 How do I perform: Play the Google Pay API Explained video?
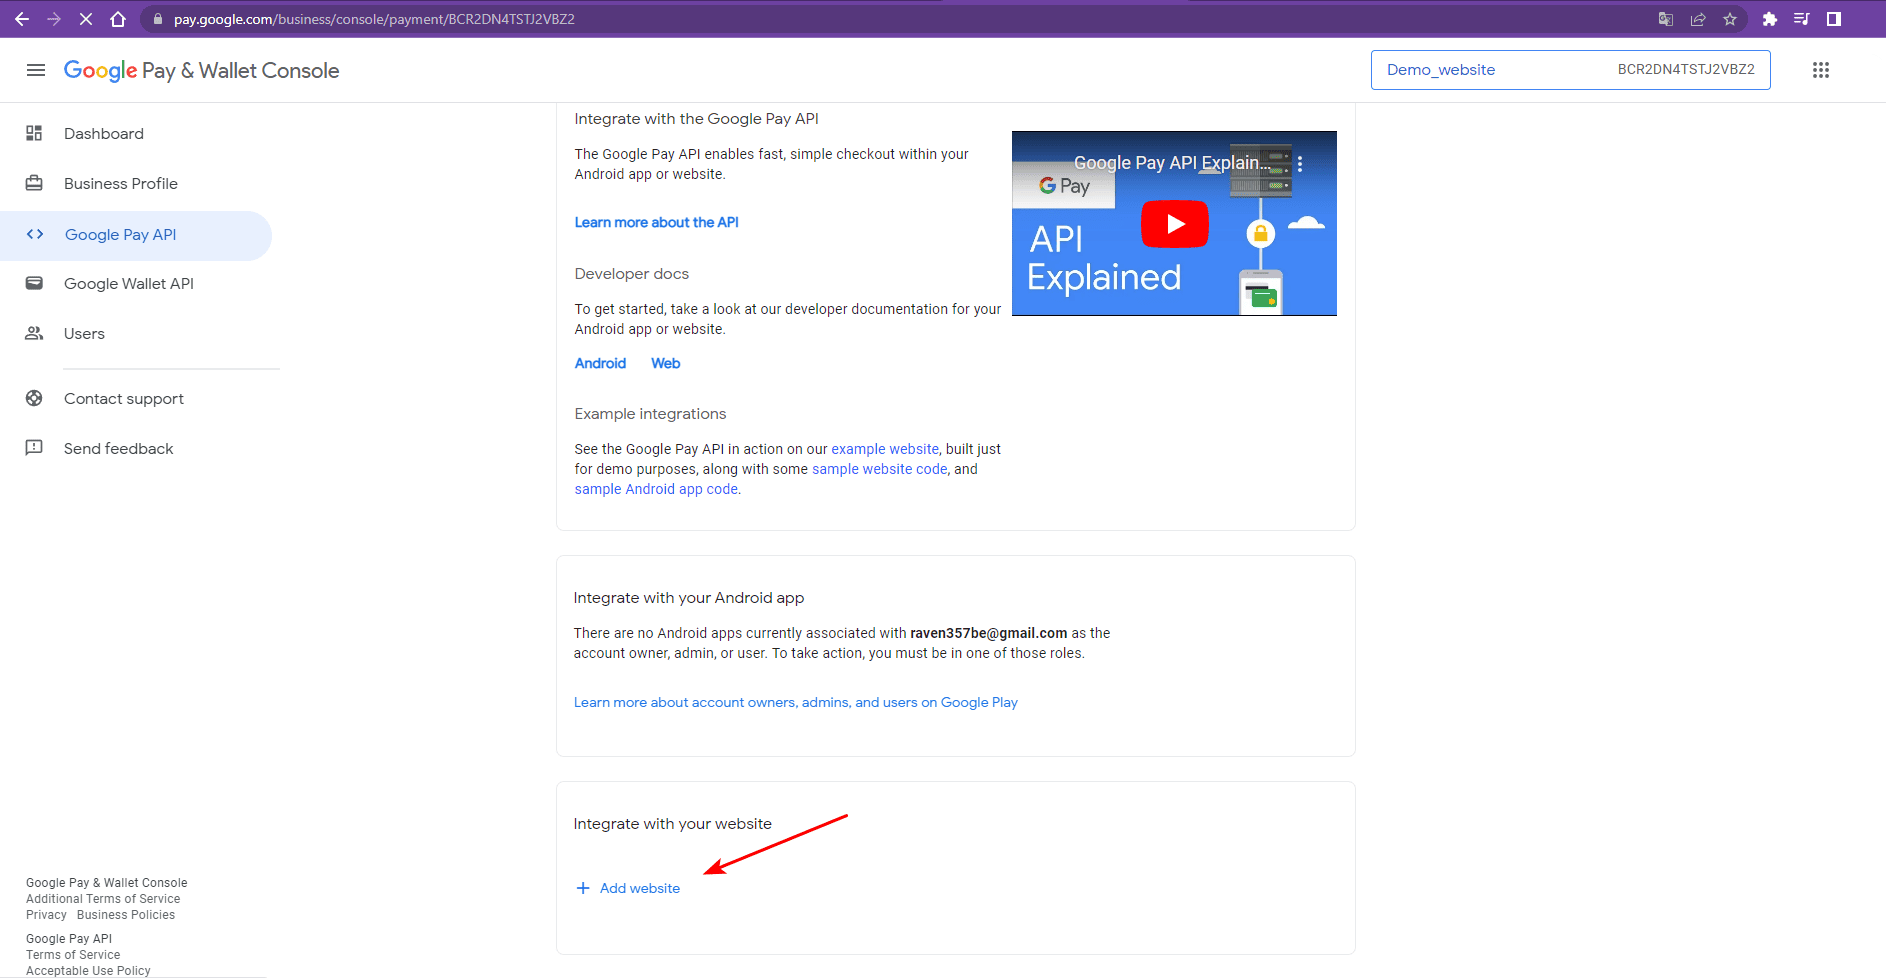click(x=1174, y=224)
